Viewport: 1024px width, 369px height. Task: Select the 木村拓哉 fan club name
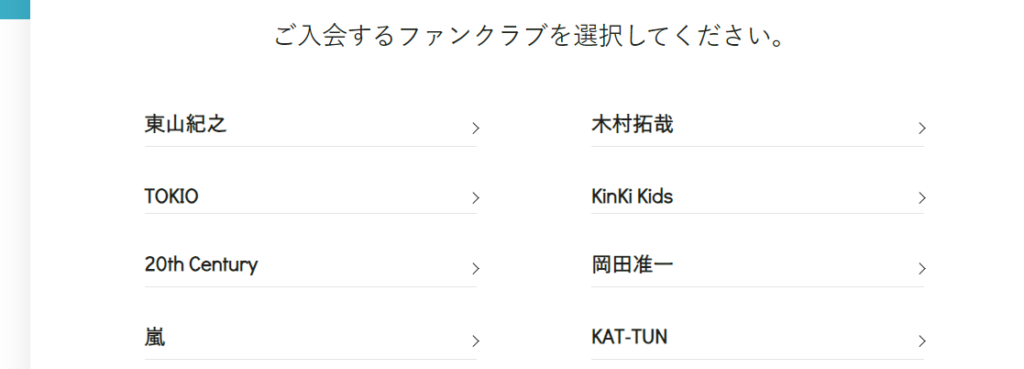point(632,124)
